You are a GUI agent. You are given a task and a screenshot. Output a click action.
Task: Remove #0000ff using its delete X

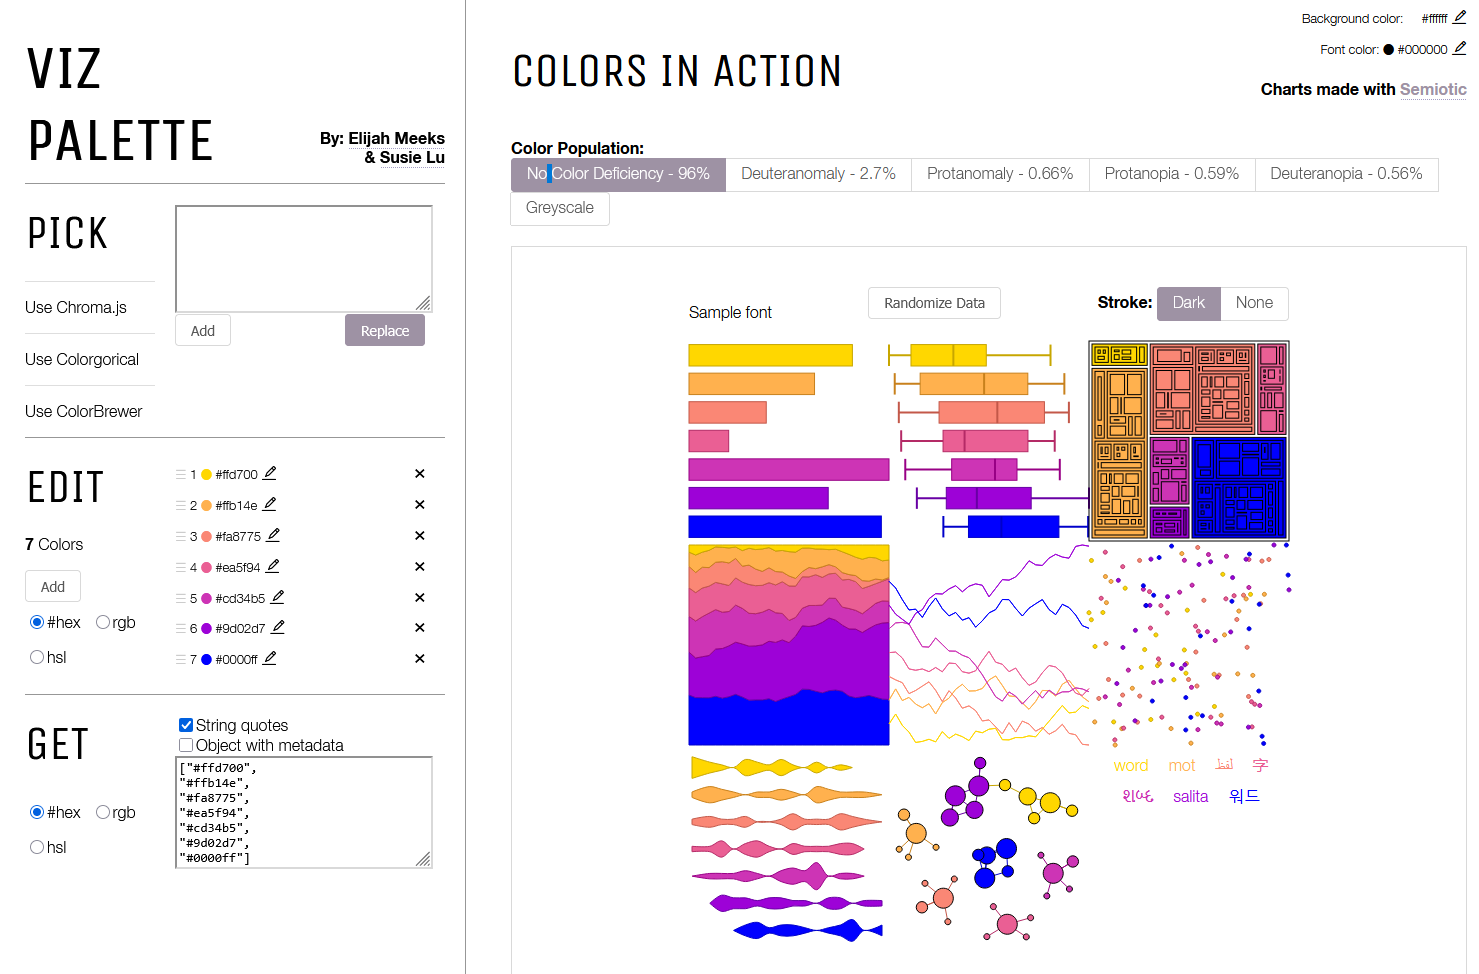pyautogui.click(x=419, y=658)
